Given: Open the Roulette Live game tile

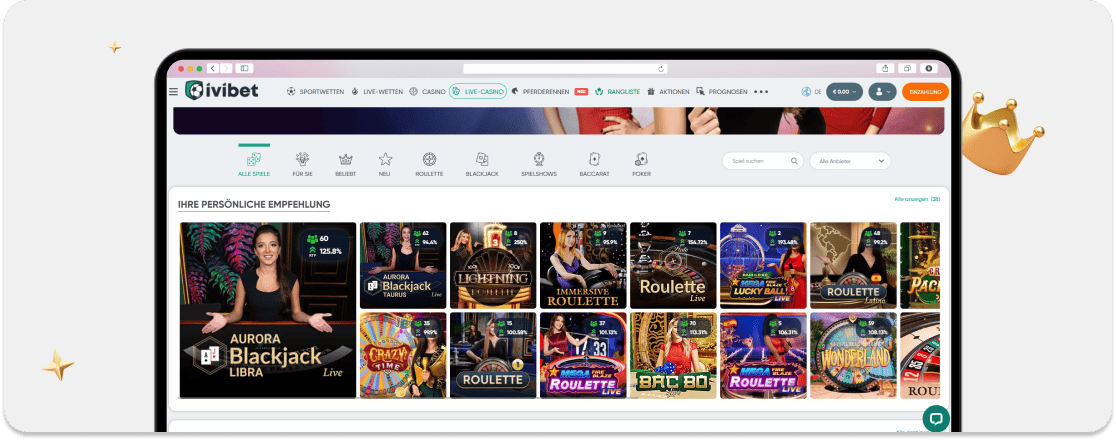Looking at the screenshot, I should click(x=673, y=265).
